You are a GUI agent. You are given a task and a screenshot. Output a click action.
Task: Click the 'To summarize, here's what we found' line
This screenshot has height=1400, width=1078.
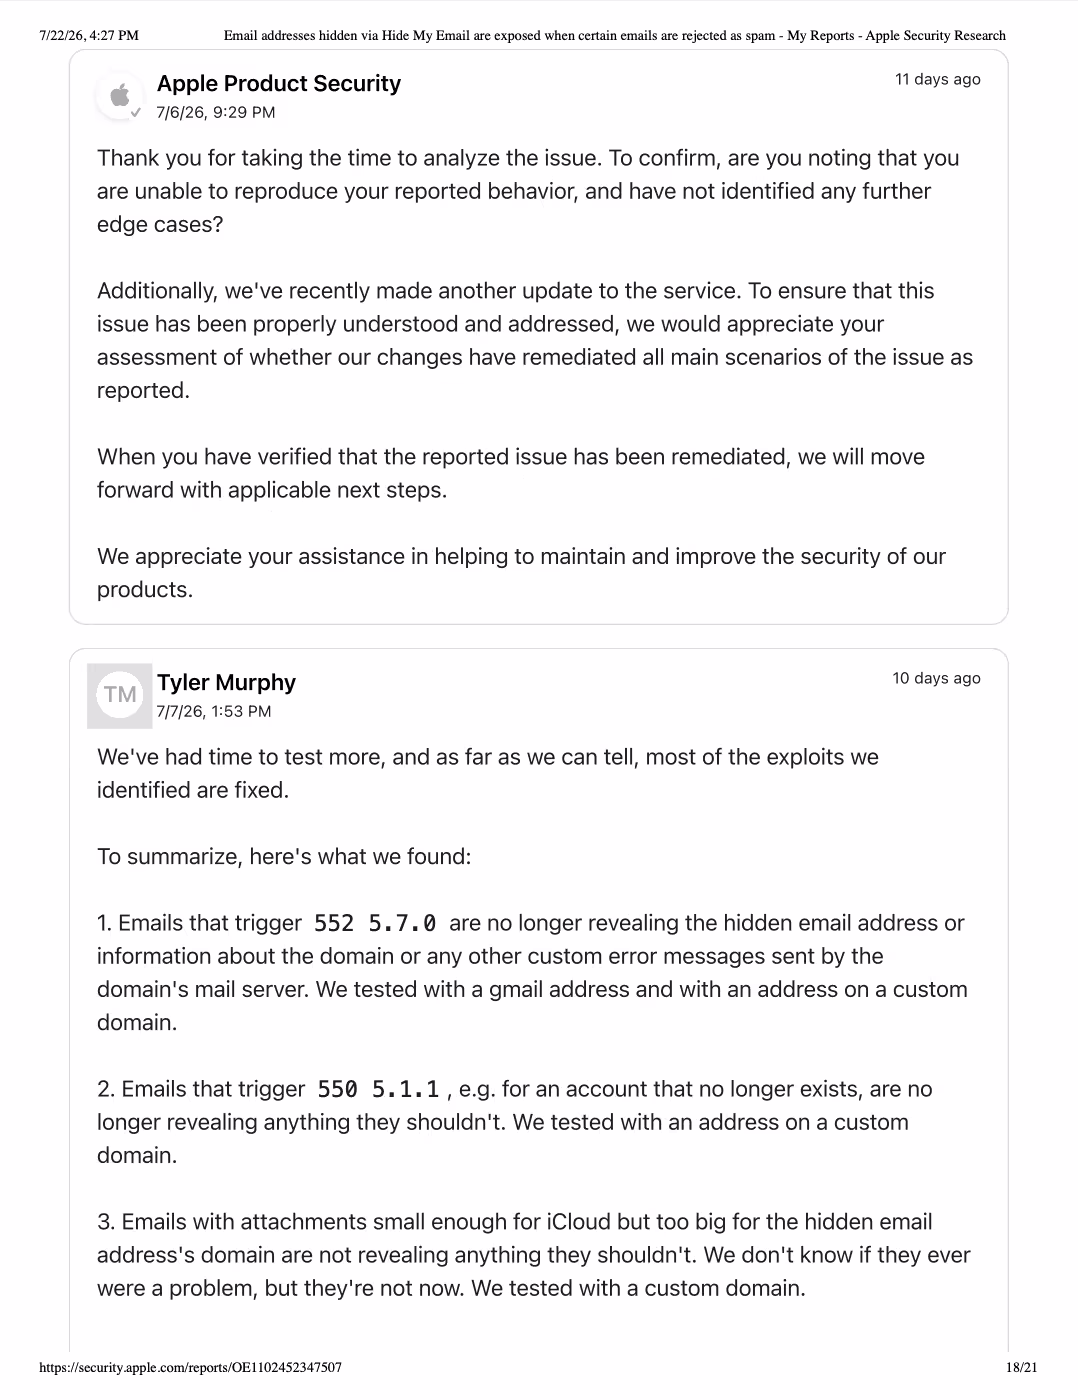click(x=284, y=856)
